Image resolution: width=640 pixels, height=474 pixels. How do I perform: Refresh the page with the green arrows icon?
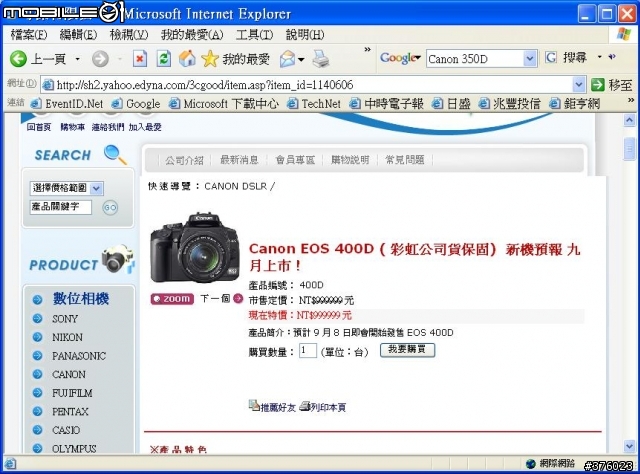[164, 59]
